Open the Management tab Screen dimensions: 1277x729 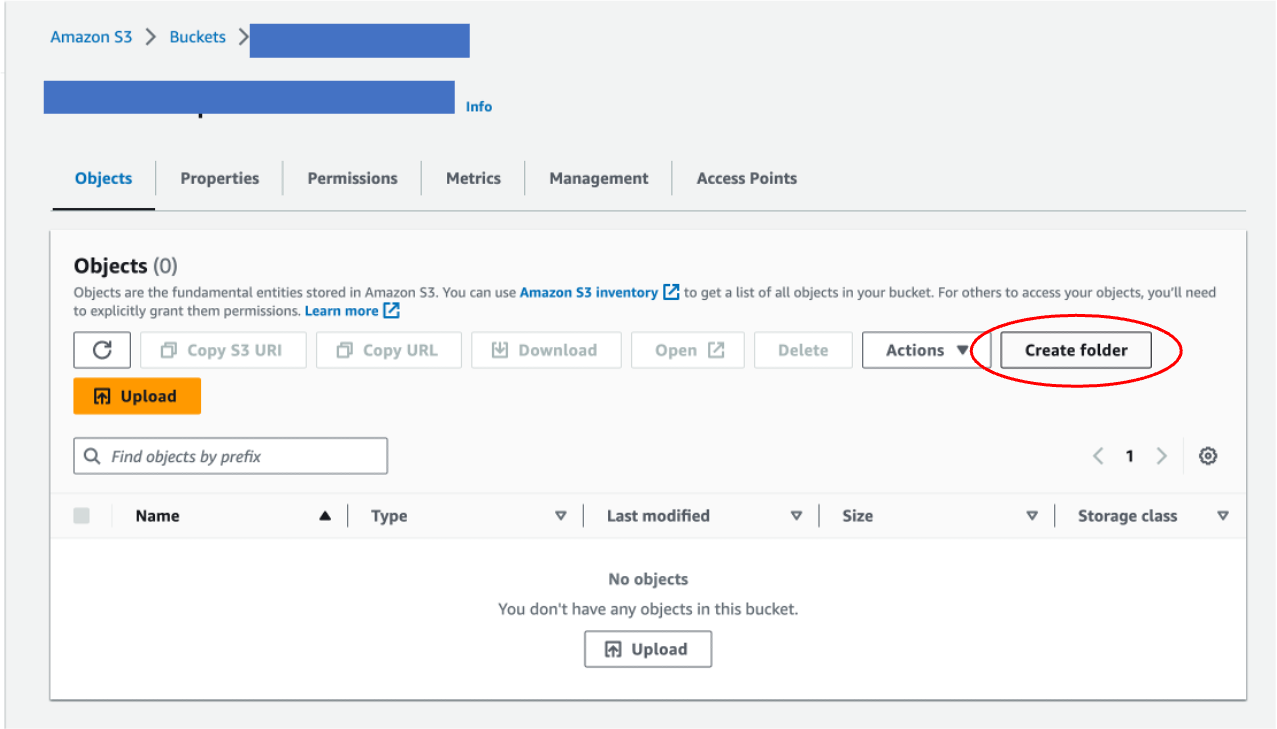(x=598, y=178)
